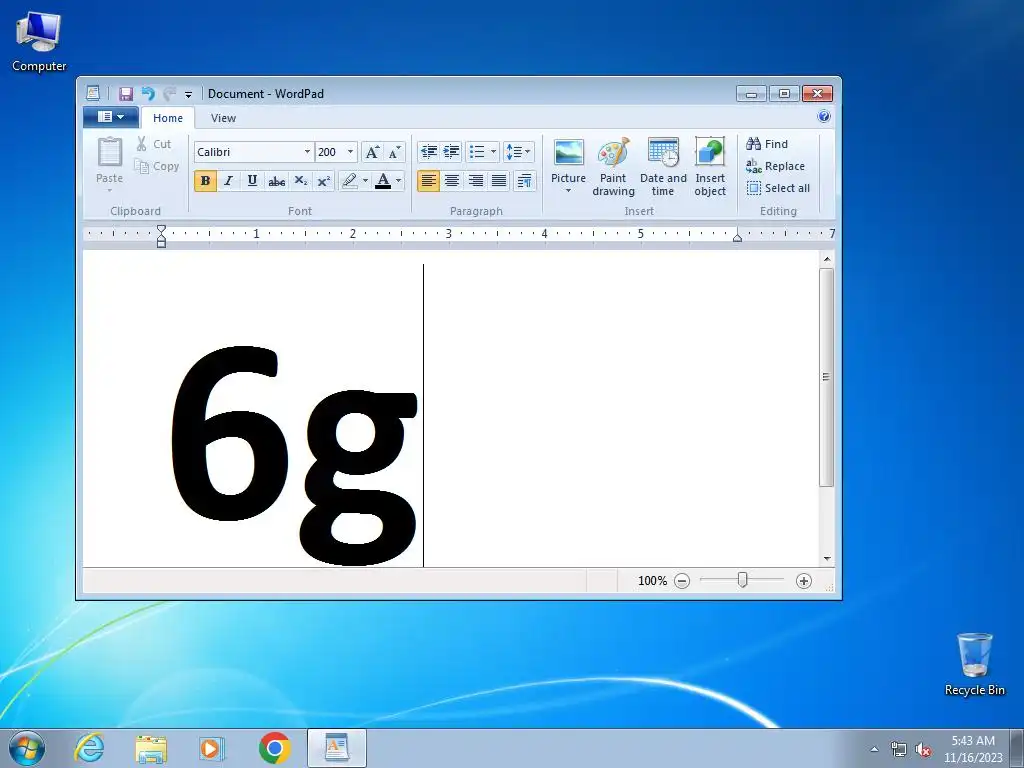Expand the font color dropdown arrow
Viewport: 1024px width, 768px height.
click(399, 181)
